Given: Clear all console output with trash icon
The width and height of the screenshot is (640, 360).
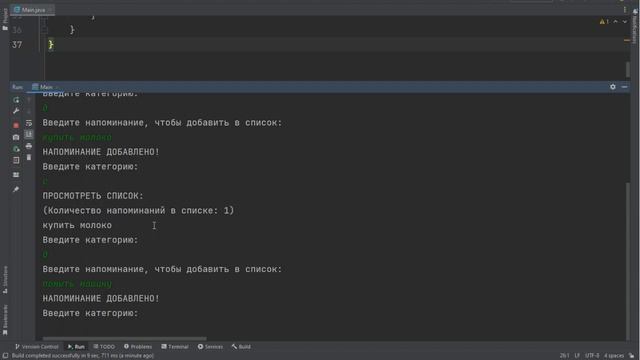Looking at the screenshot, I should click(29, 157).
